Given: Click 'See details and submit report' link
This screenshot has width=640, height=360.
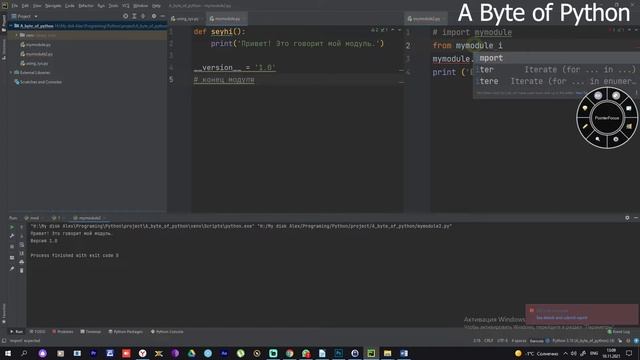Looking at the screenshot, I should [562, 318].
